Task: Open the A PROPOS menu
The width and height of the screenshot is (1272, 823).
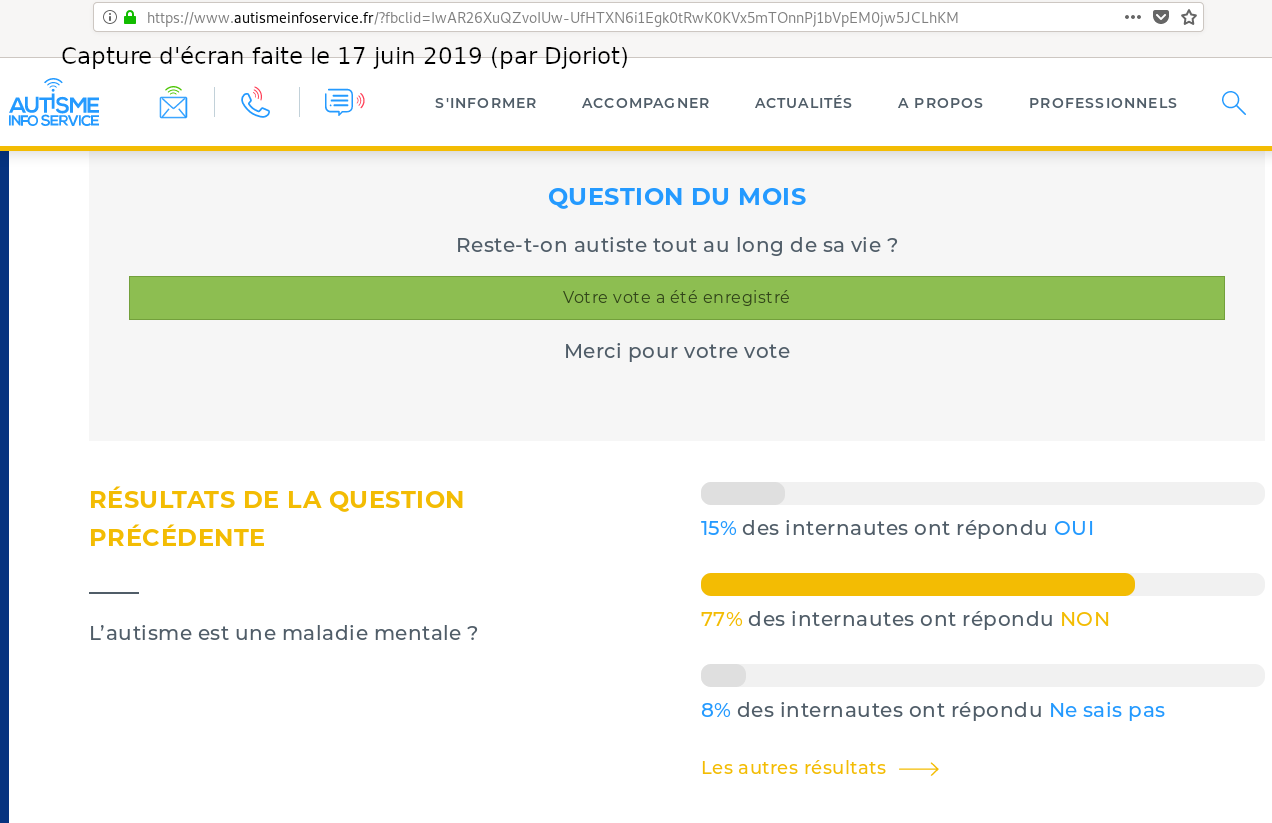Action: click(x=941, y=103)
